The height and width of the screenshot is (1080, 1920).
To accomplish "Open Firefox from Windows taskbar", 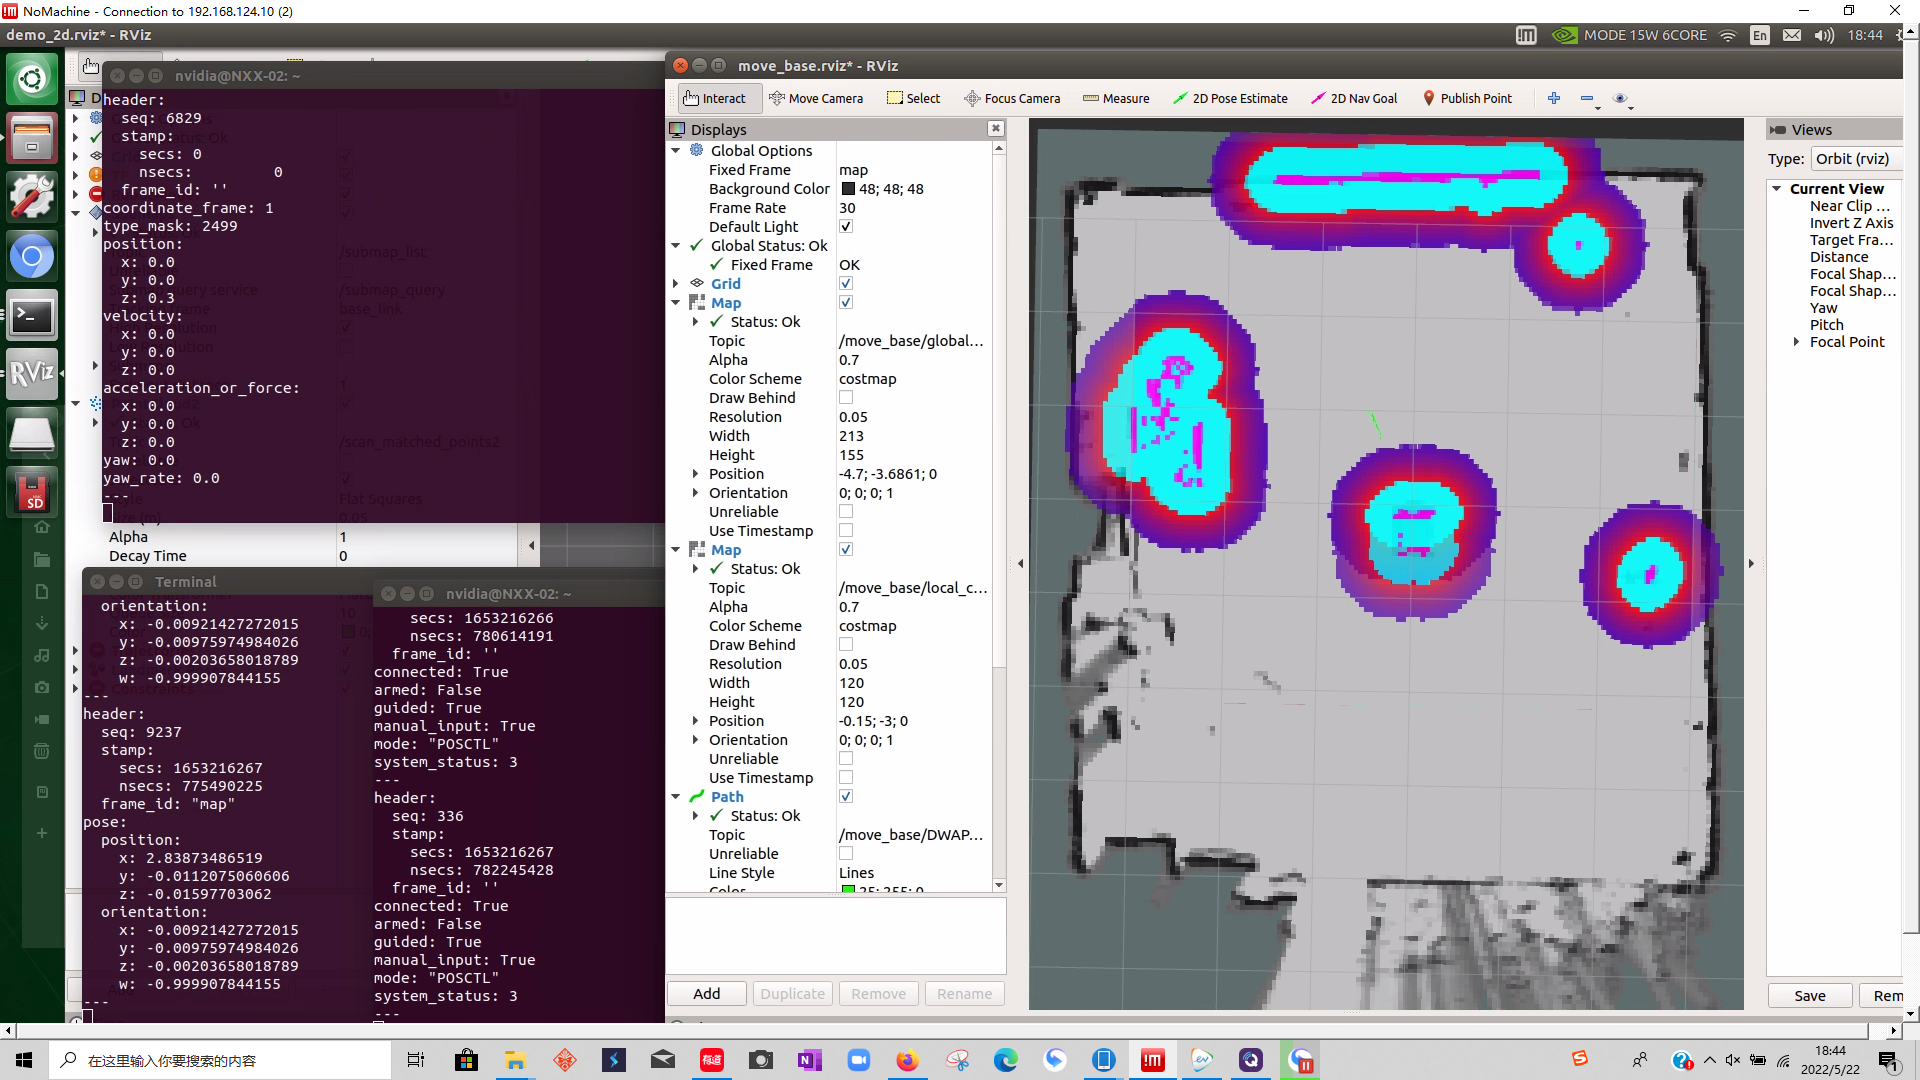I will tap(907, 1060).
